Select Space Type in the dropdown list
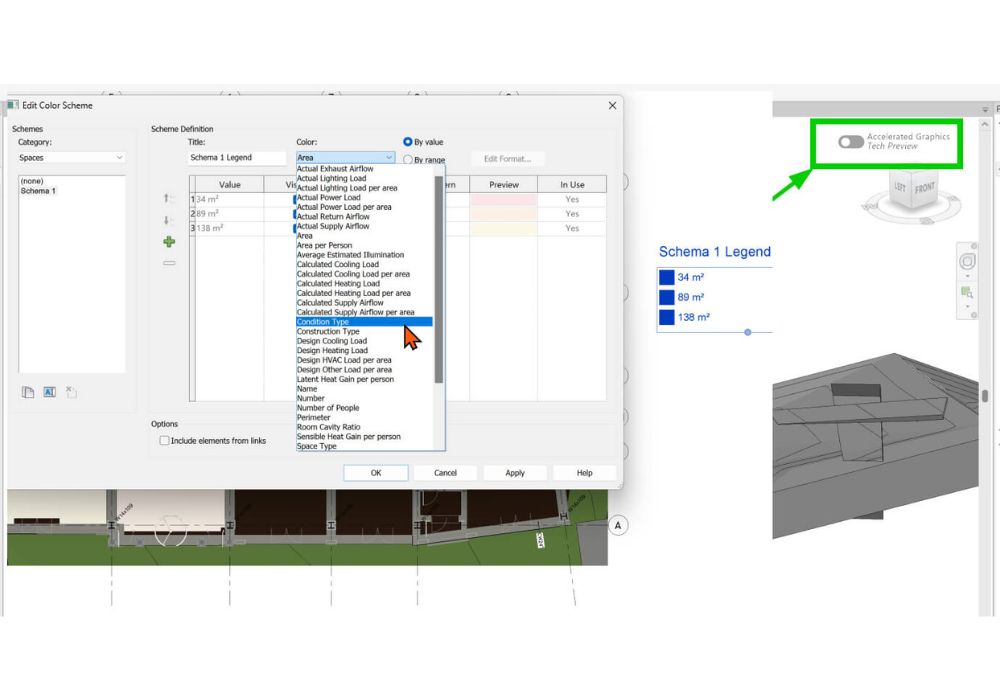 (317, 446)
